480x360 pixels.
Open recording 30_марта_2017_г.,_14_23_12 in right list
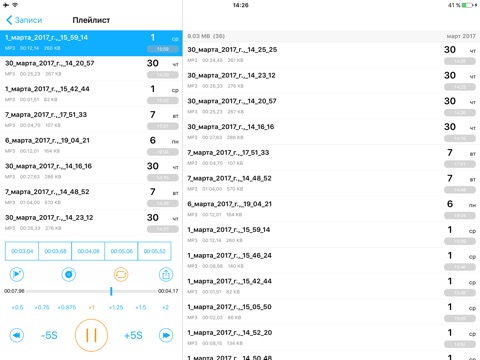point(331,80)
